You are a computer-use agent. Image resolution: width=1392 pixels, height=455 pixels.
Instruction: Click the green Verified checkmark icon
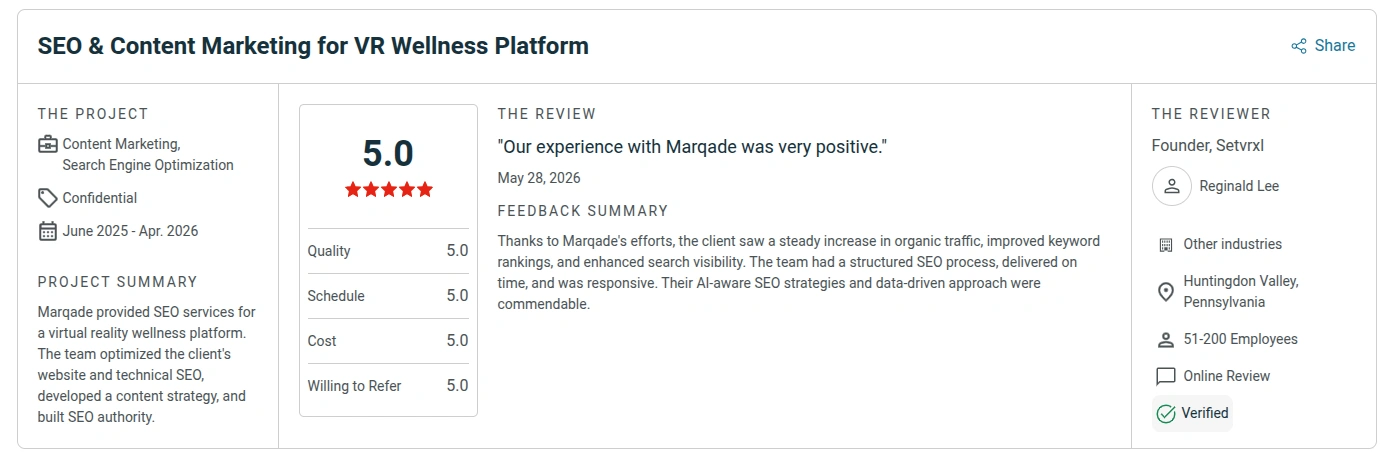[1165, 413]
